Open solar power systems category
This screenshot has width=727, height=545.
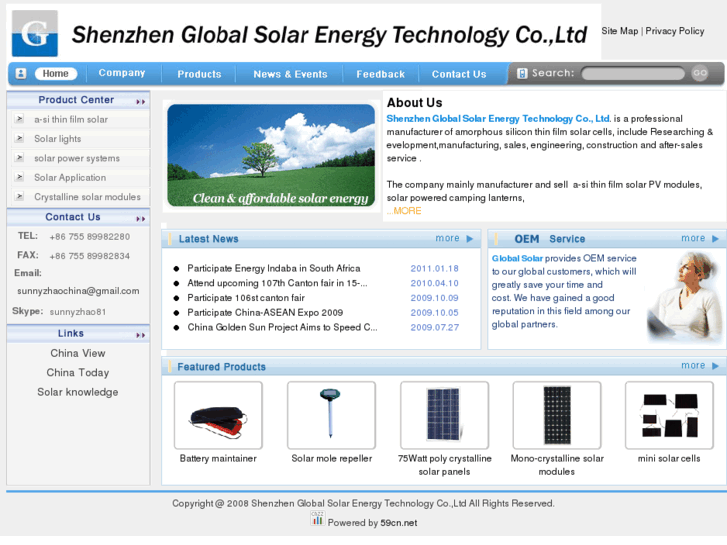77,158
